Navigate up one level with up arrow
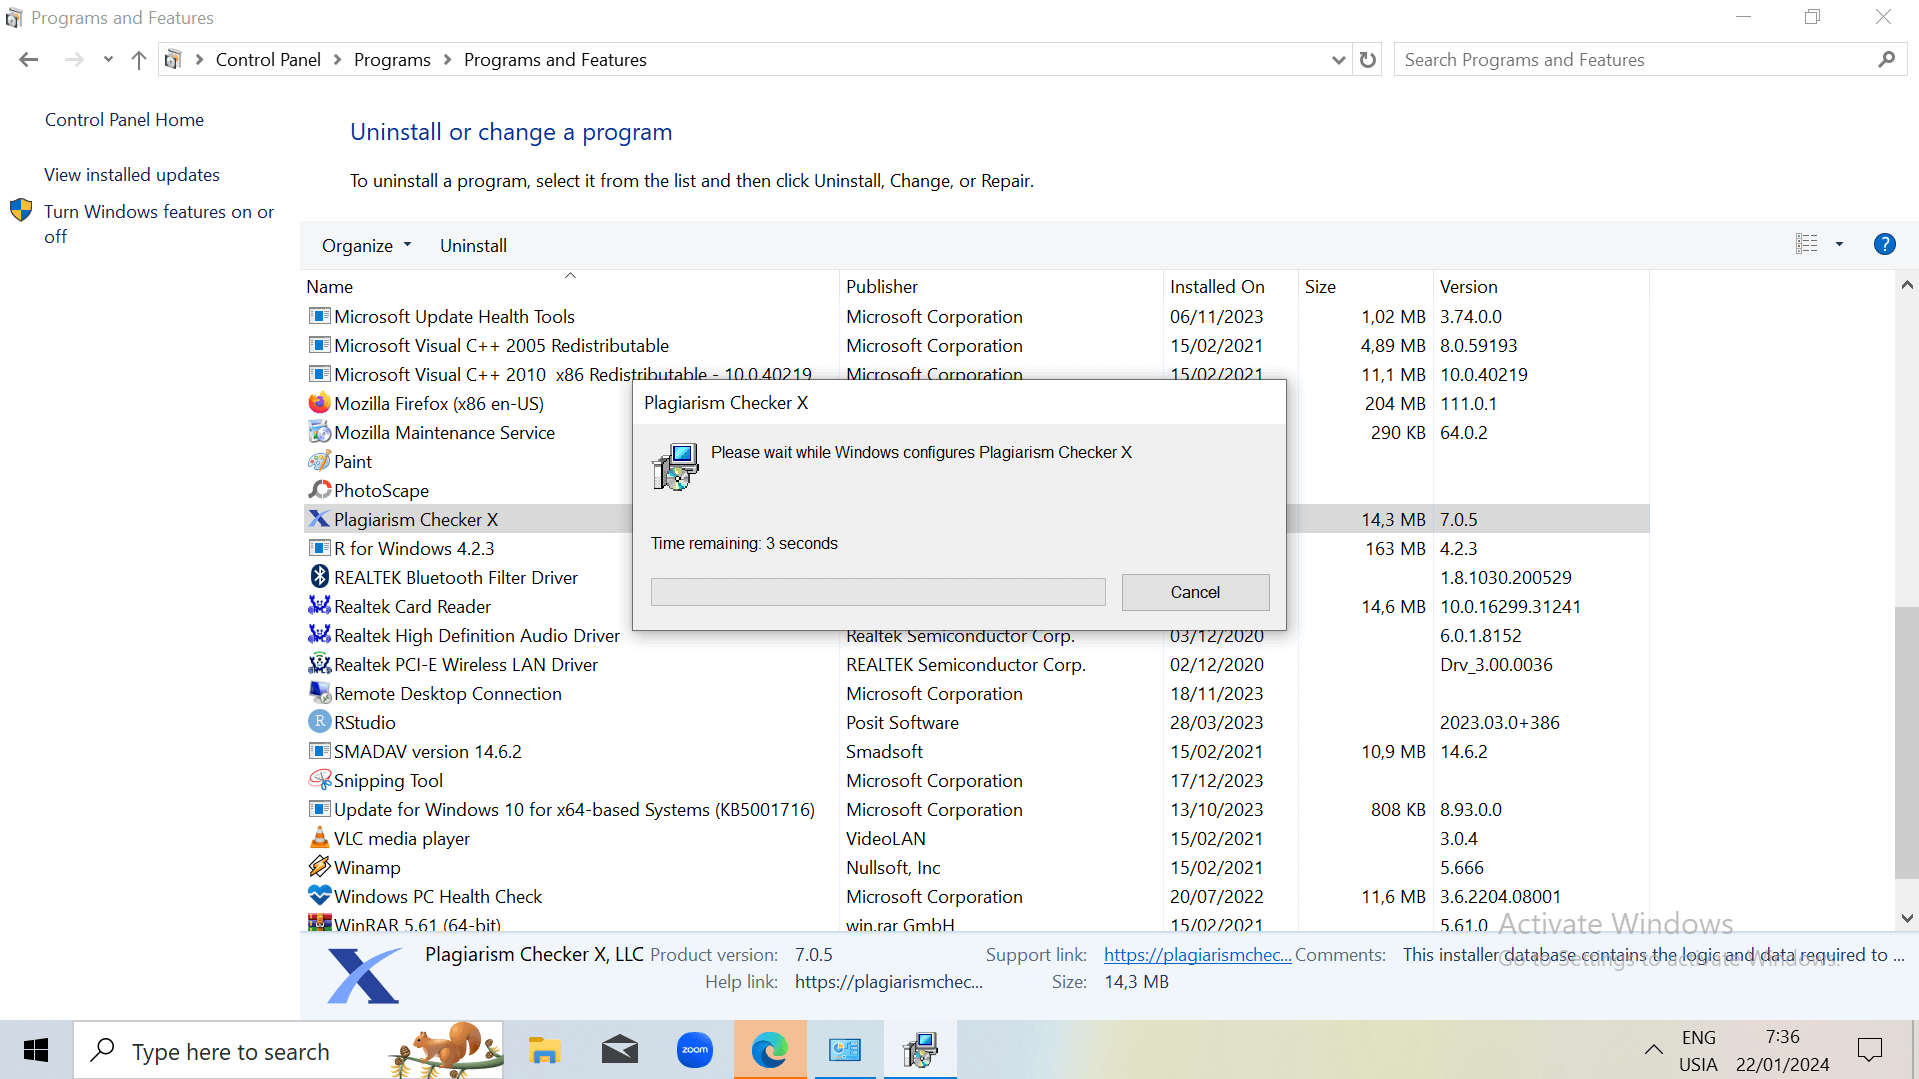 click(x=139, y=60)
